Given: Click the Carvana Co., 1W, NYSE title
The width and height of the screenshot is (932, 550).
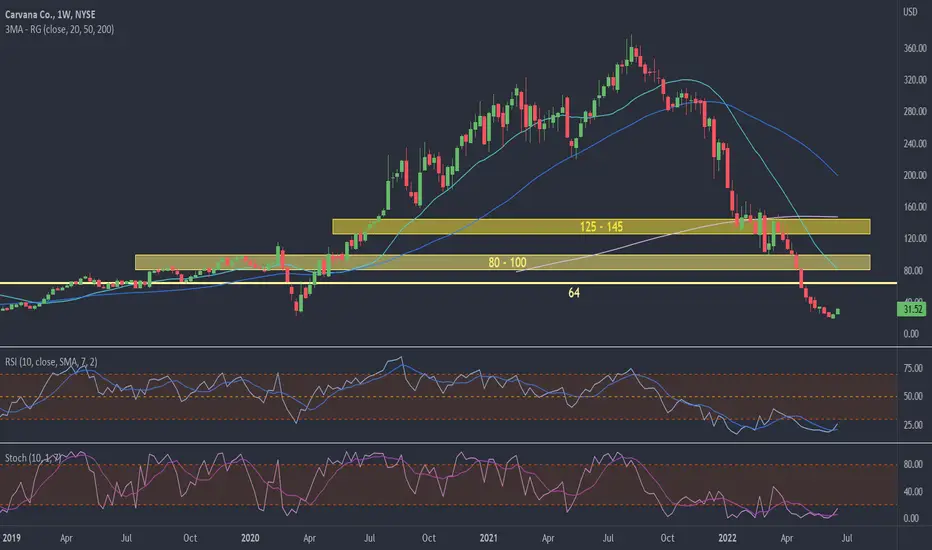Looking at the screenshot, I should tap(50, 14).
